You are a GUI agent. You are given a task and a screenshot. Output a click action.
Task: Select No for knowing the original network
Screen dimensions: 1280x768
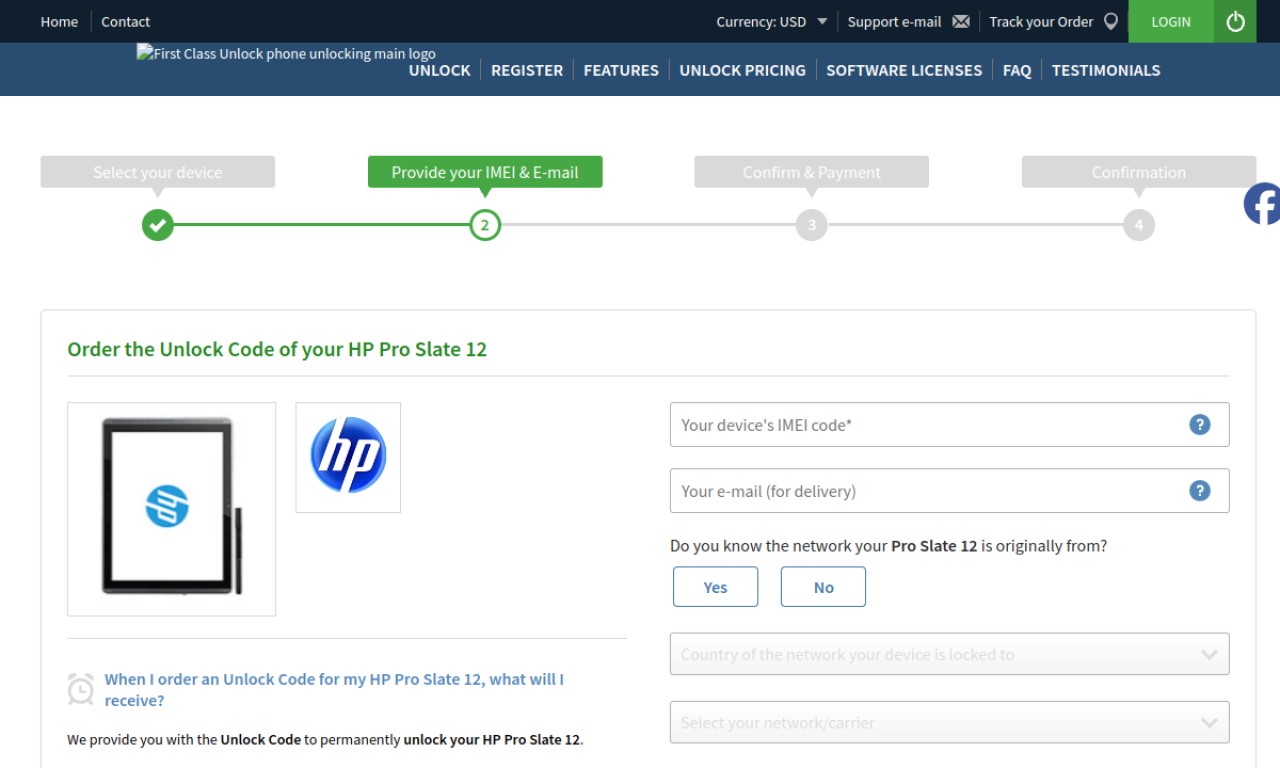pos(823,587)
